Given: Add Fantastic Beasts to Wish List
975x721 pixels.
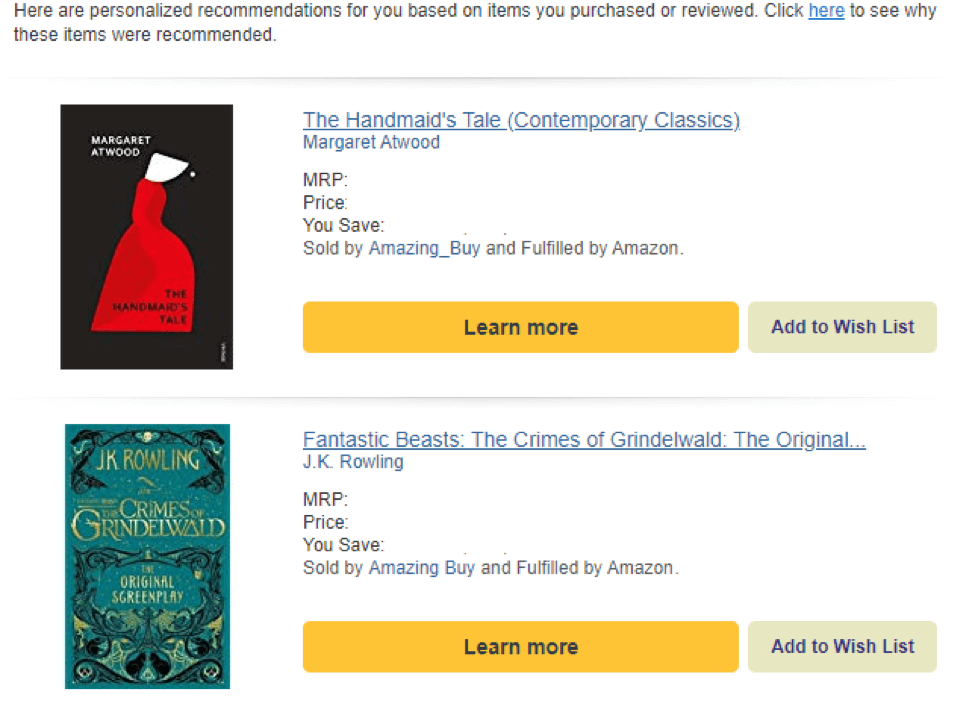Looking at the screenshot, I should pos(842,646).
